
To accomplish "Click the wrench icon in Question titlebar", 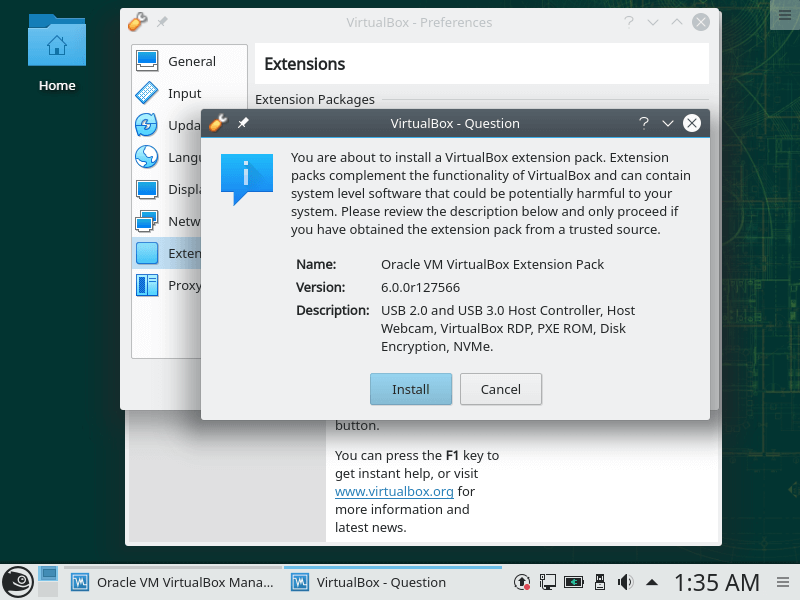I will pos(218,123).
